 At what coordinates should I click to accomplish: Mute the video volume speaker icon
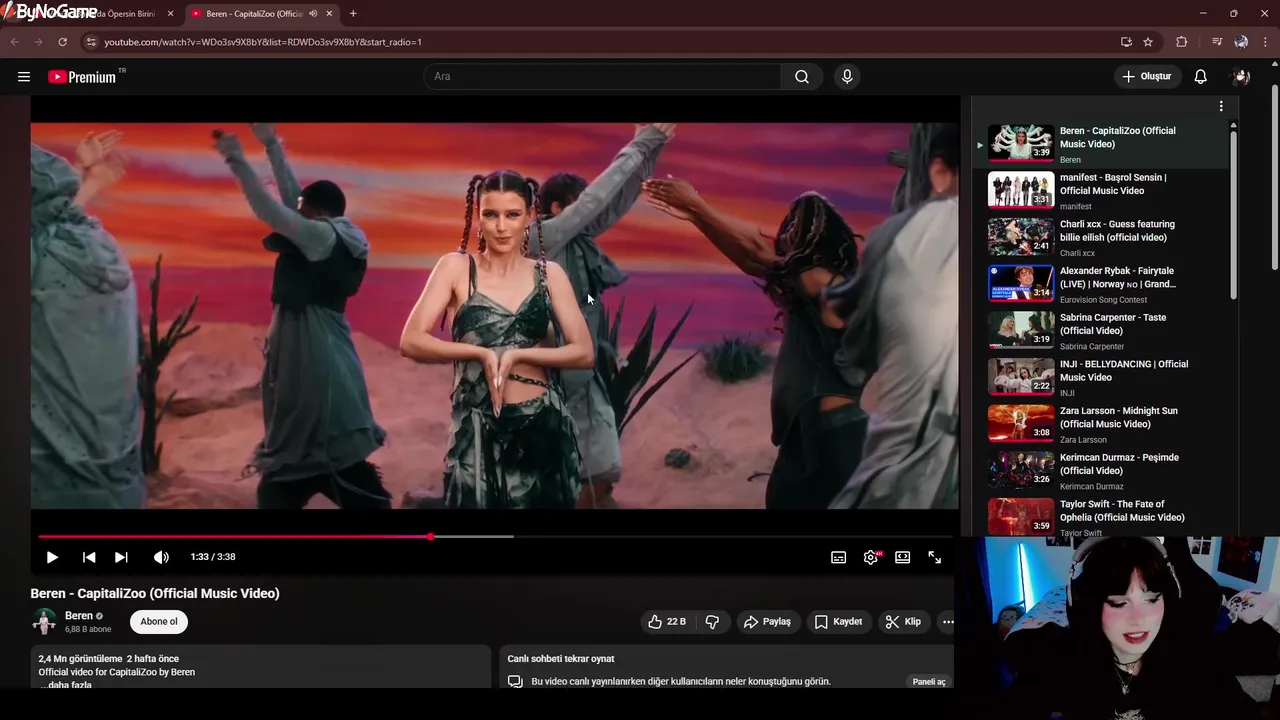(x=161, y=557)
